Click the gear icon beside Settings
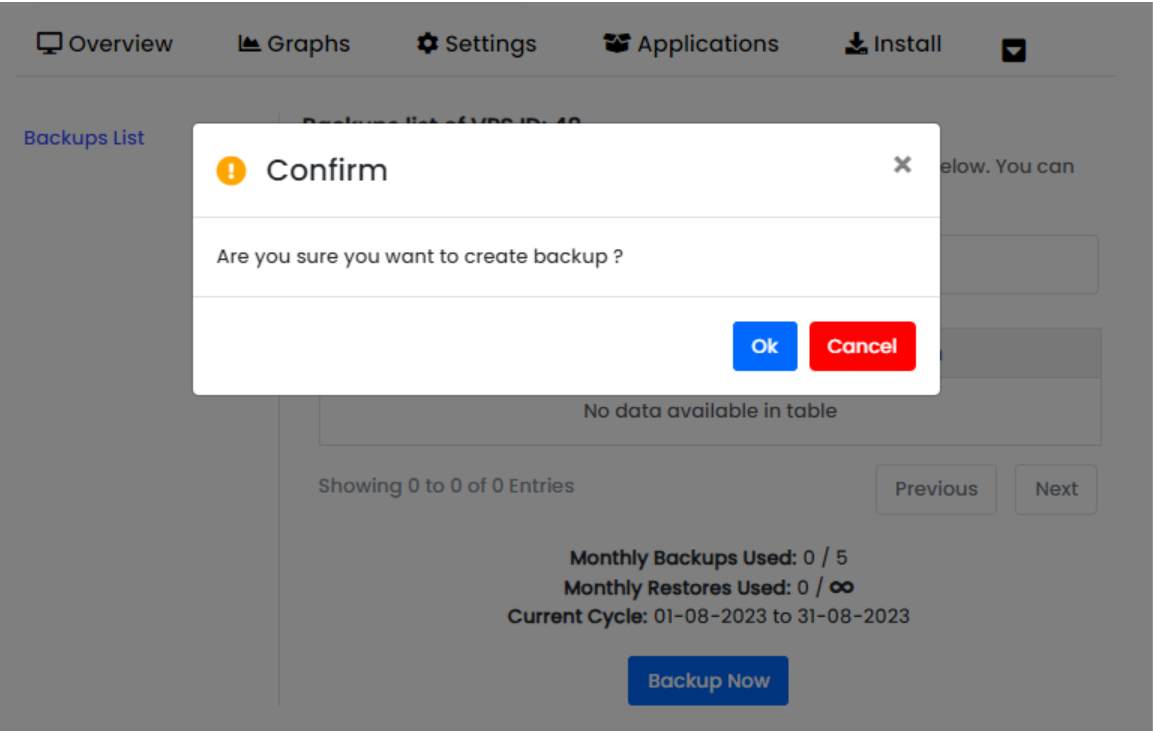The height and width of the screenshot is (733, 1153). 428,44
